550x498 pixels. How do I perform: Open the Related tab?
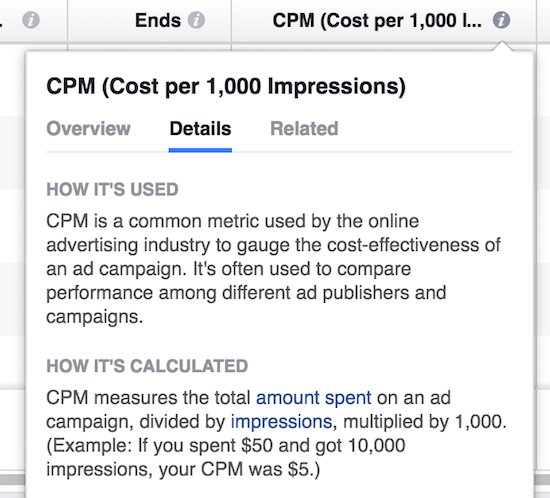(x=304, y=128)
